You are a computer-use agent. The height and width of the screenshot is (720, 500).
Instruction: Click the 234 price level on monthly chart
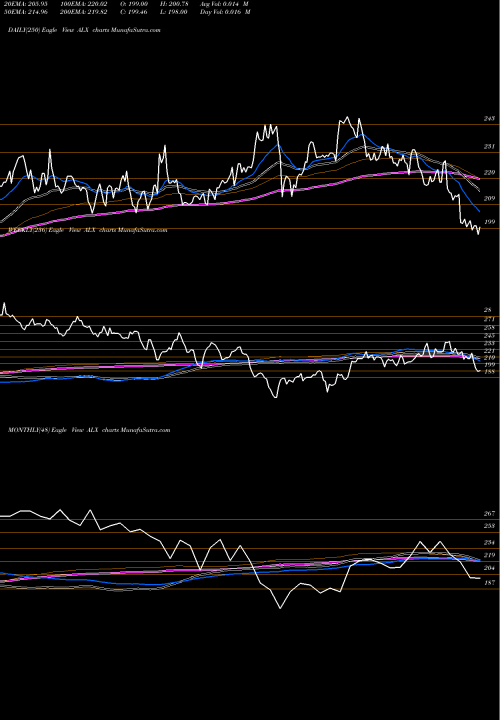coord(489,543)
